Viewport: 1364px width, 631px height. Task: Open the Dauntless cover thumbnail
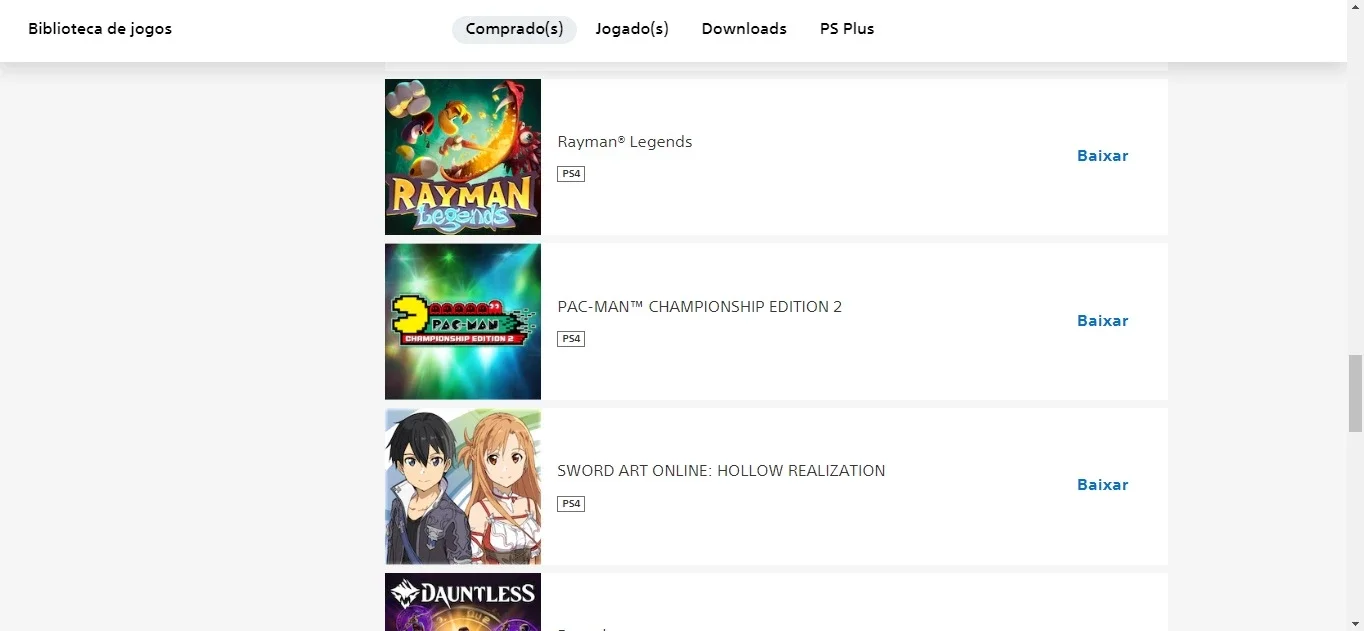463,602
